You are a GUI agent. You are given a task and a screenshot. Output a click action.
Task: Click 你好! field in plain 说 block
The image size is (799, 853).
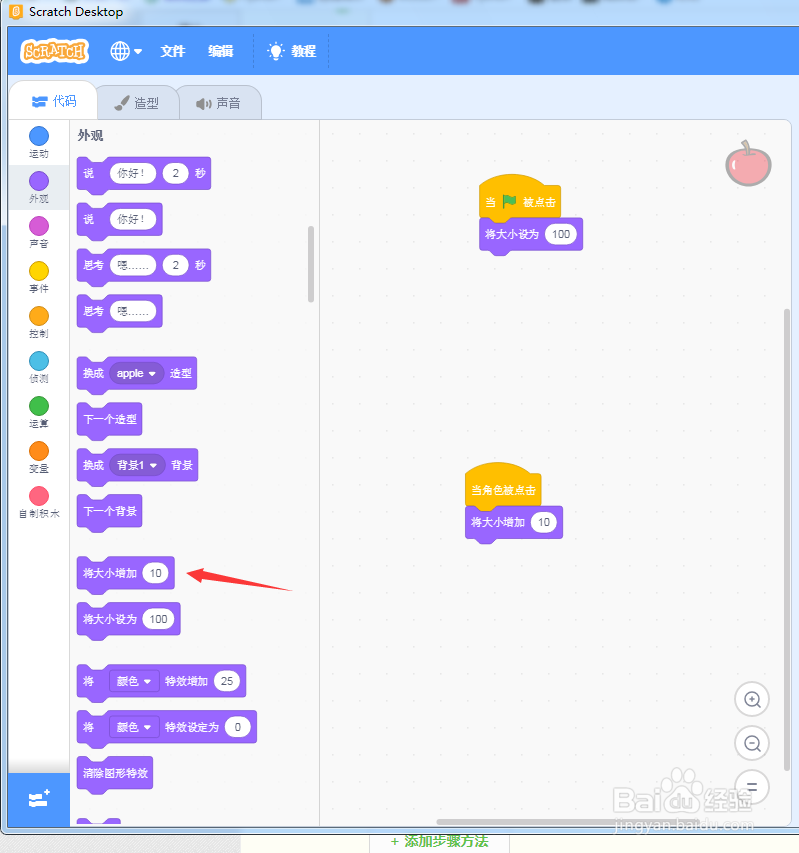[x=133, y=219]
